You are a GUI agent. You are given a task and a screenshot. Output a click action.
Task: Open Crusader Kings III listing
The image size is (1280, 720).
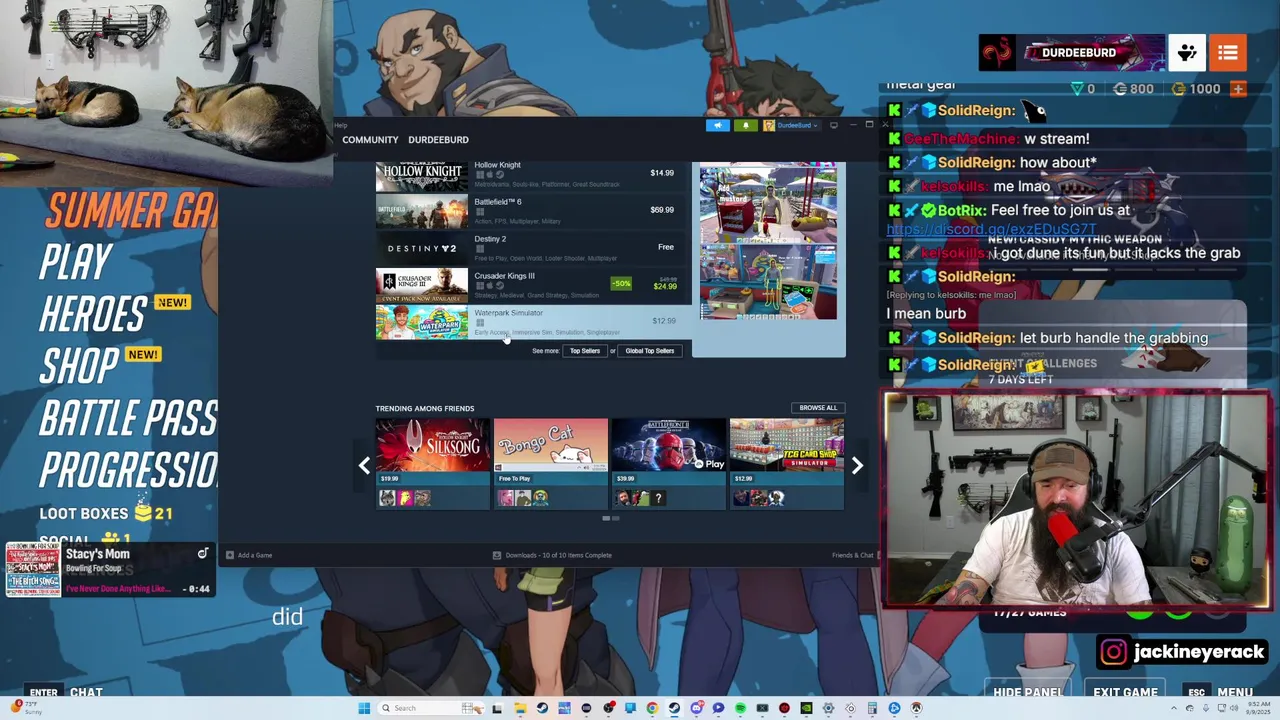532,285
